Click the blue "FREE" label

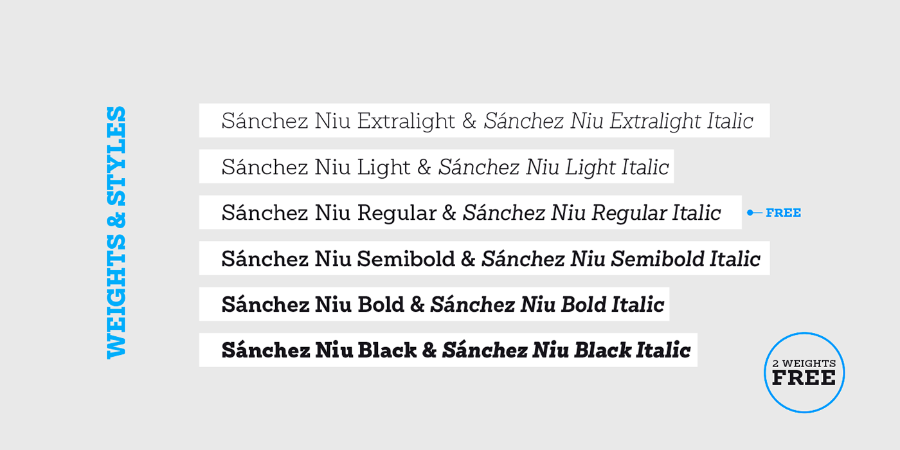[x=783, y=213]
